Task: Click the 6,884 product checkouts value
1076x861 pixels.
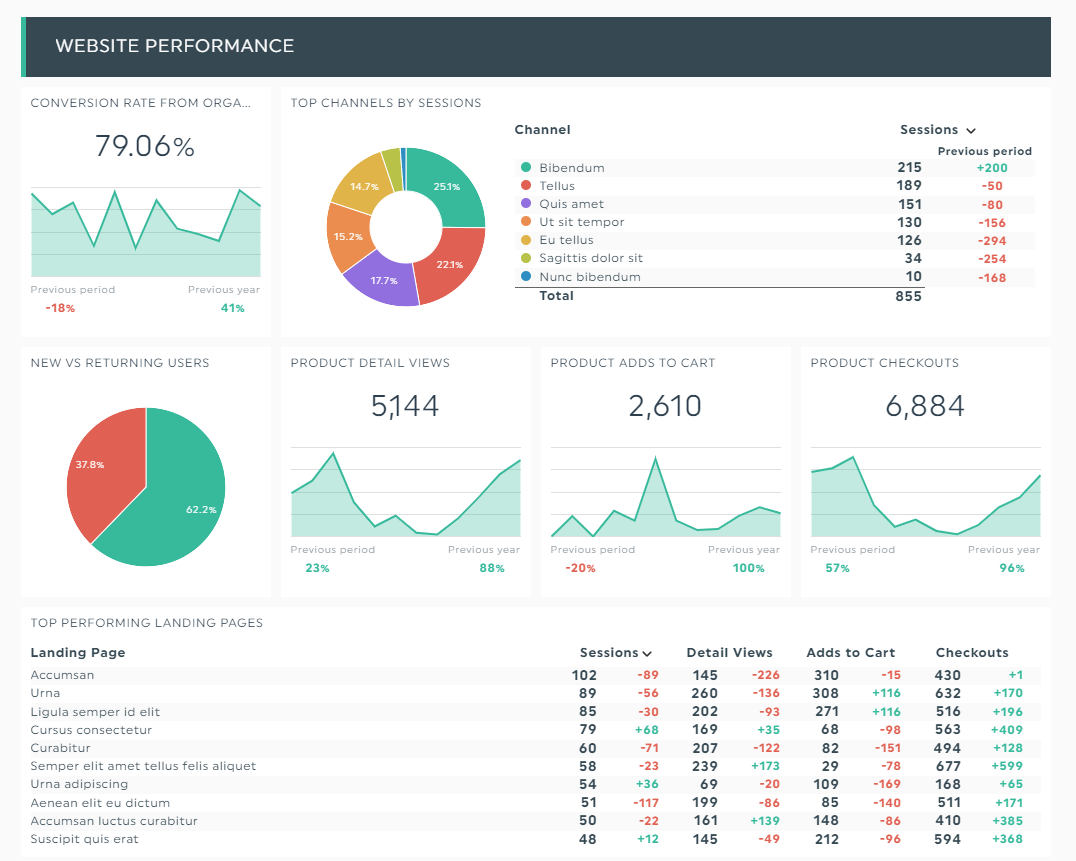Action: pyautogui.click(x=925, y=406)
